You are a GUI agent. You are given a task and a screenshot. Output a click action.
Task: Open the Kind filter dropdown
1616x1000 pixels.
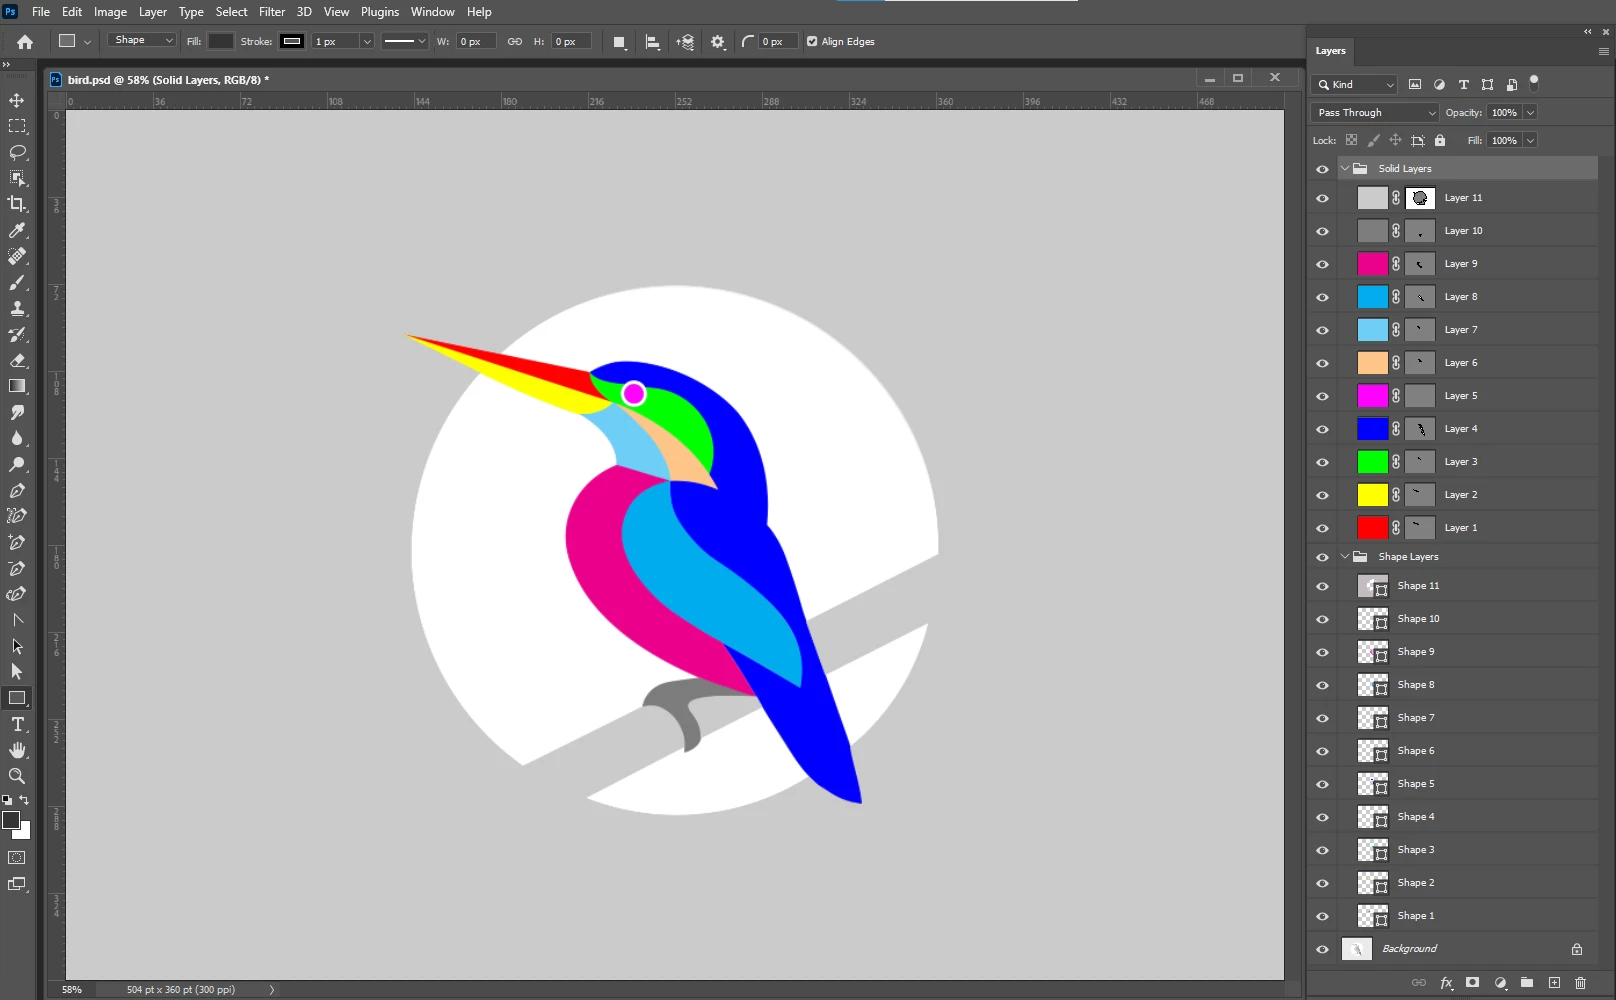click(1354, 85)
